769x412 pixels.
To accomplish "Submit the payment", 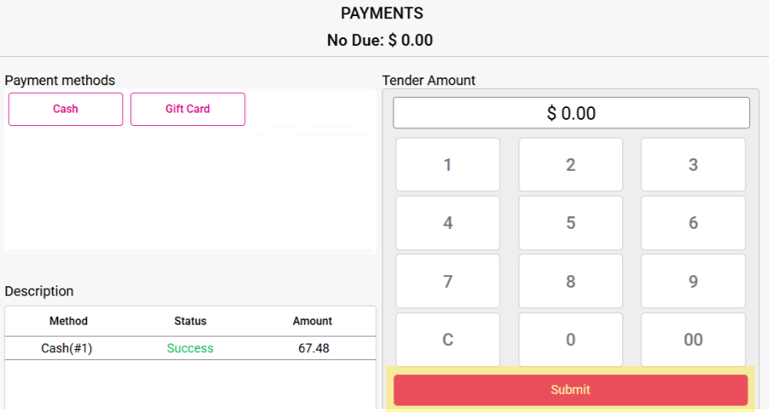I will 570,390.
